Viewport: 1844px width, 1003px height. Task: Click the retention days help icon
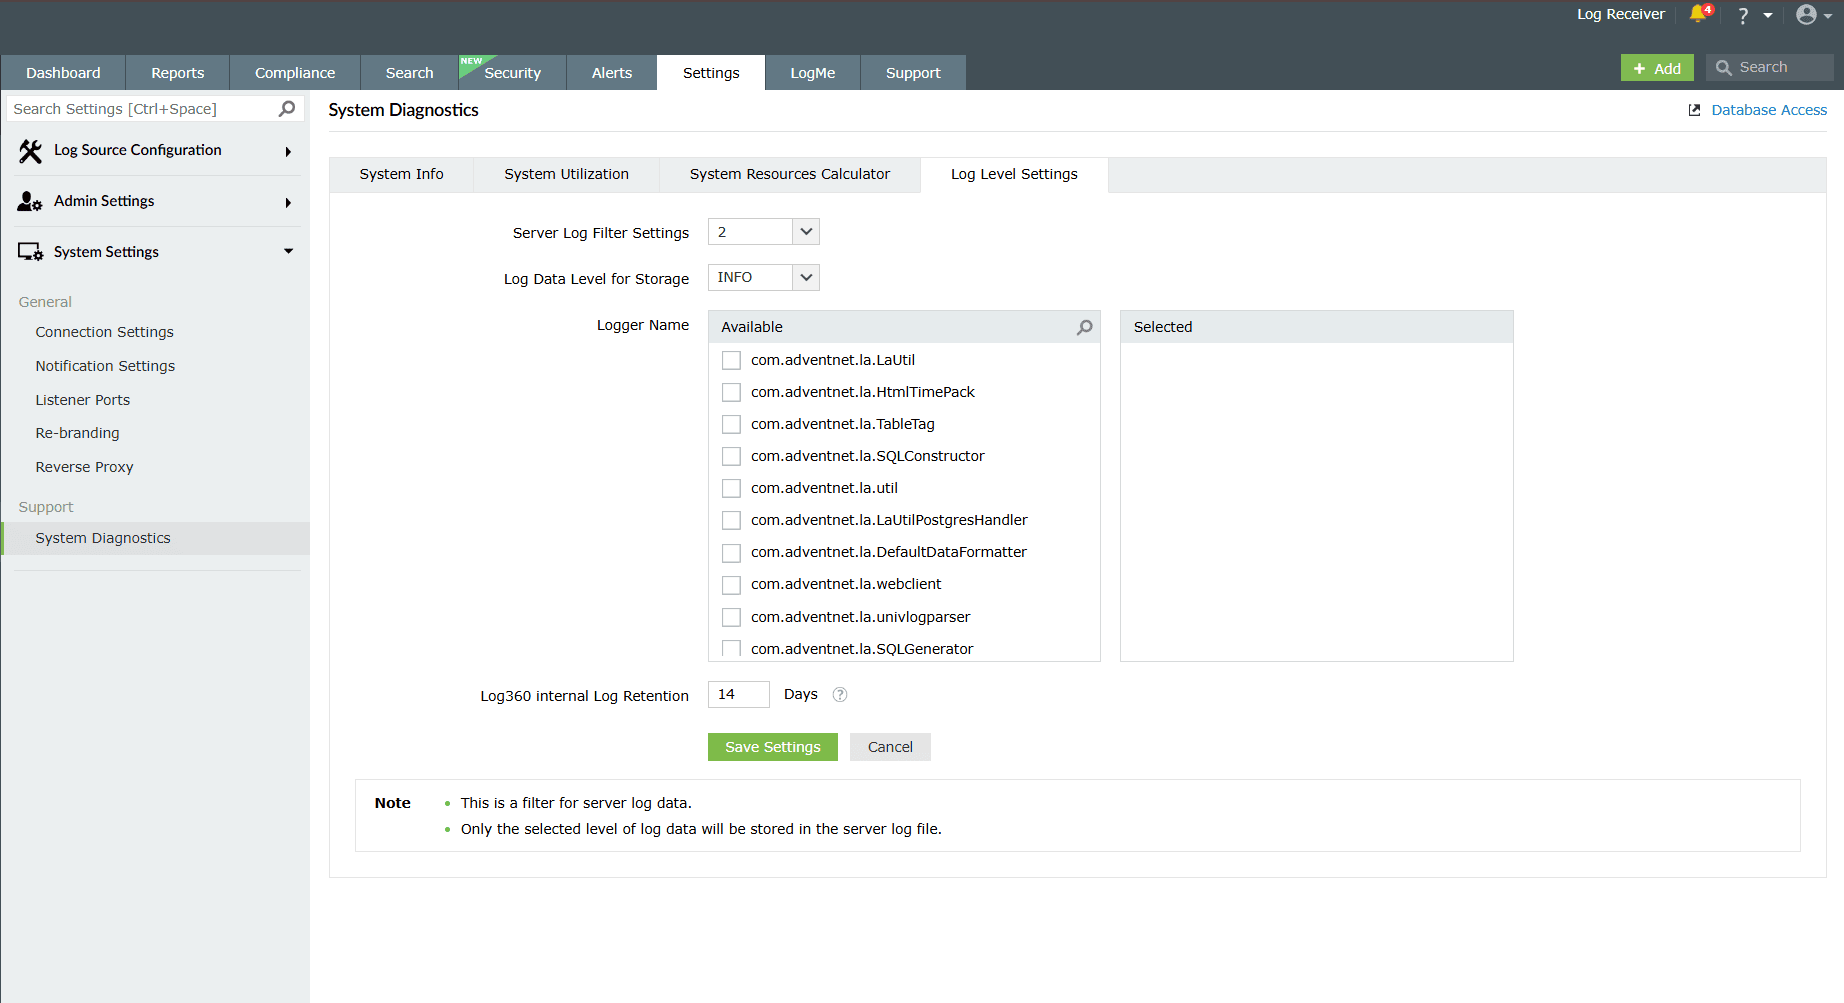(840, 695)
